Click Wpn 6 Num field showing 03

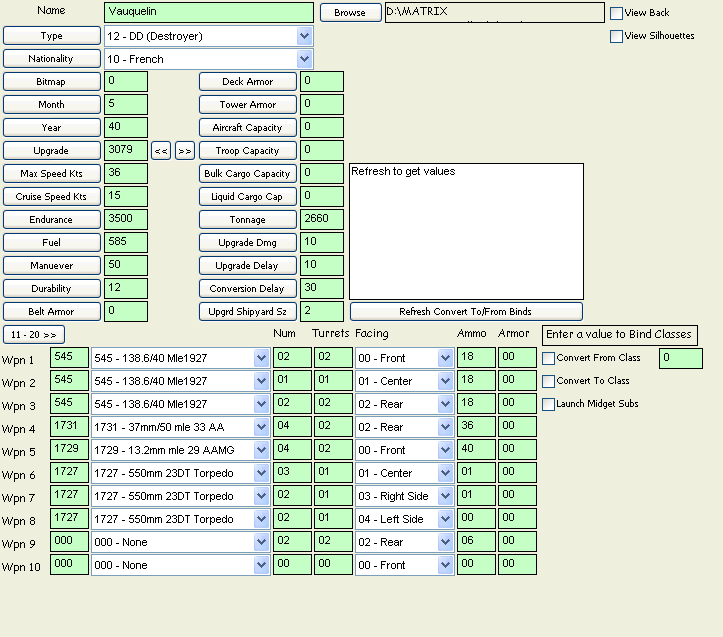[292, 473]
